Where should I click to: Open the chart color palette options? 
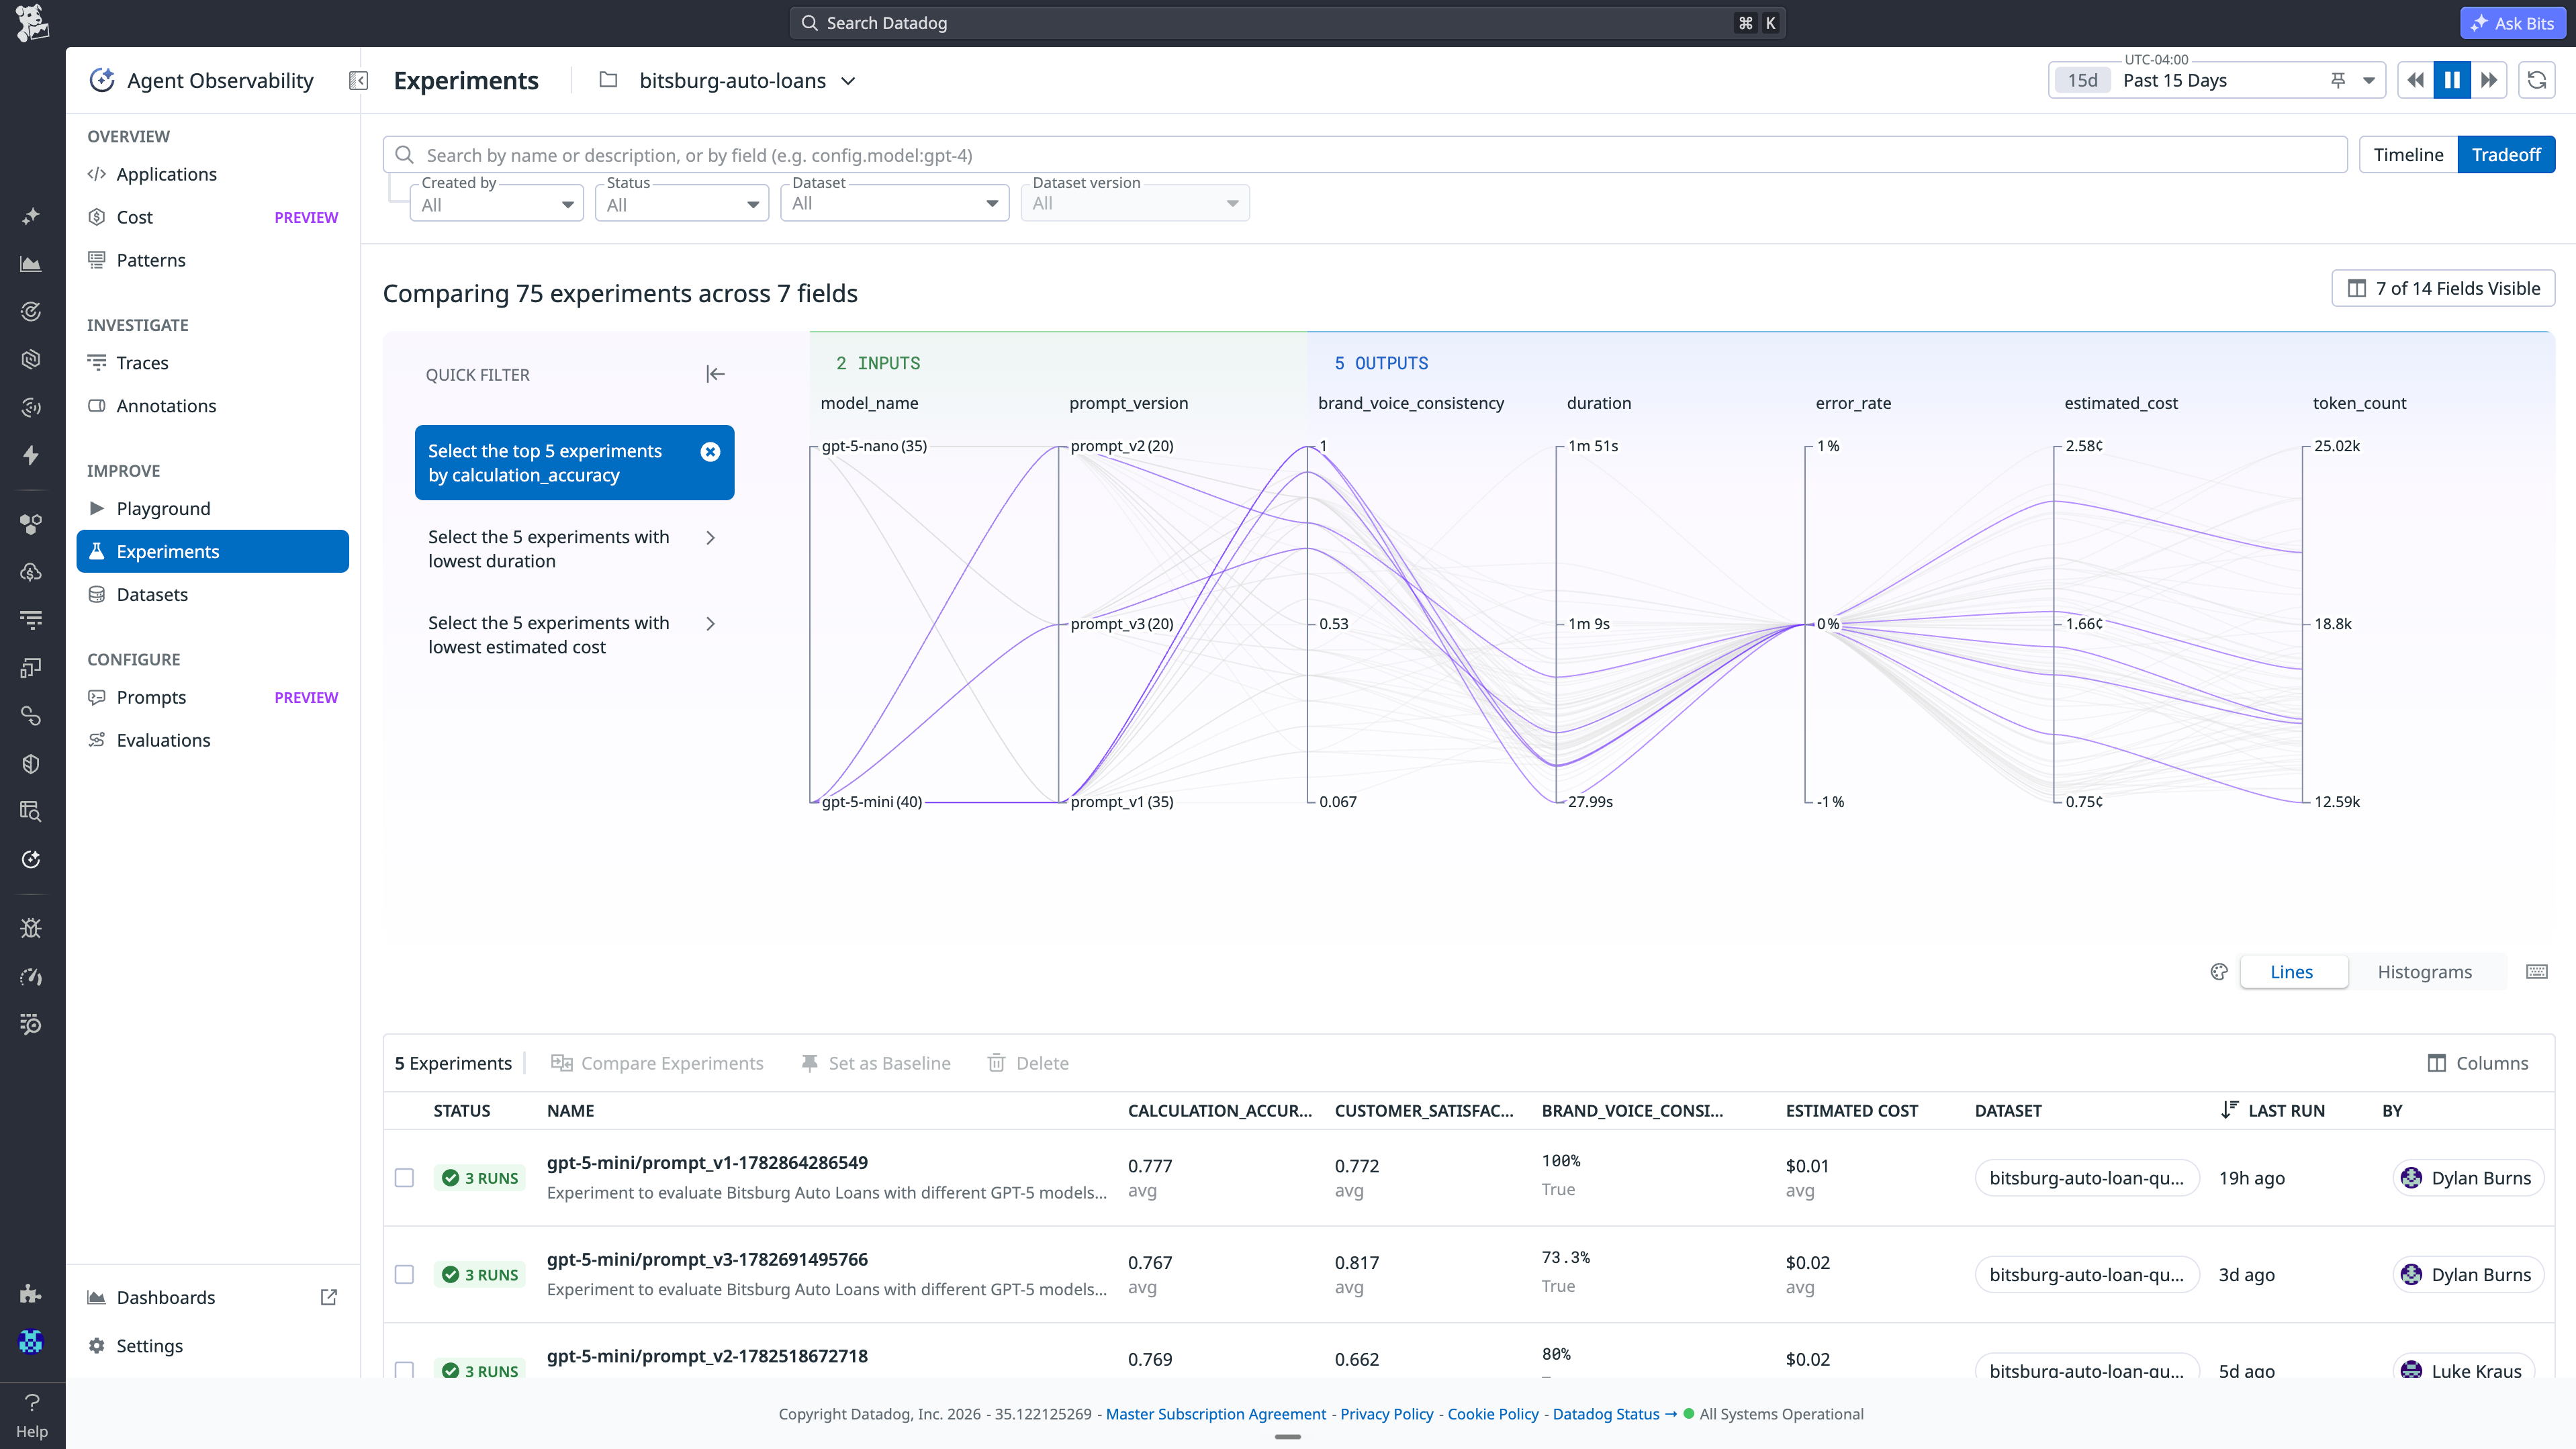tap(2219, 972)
